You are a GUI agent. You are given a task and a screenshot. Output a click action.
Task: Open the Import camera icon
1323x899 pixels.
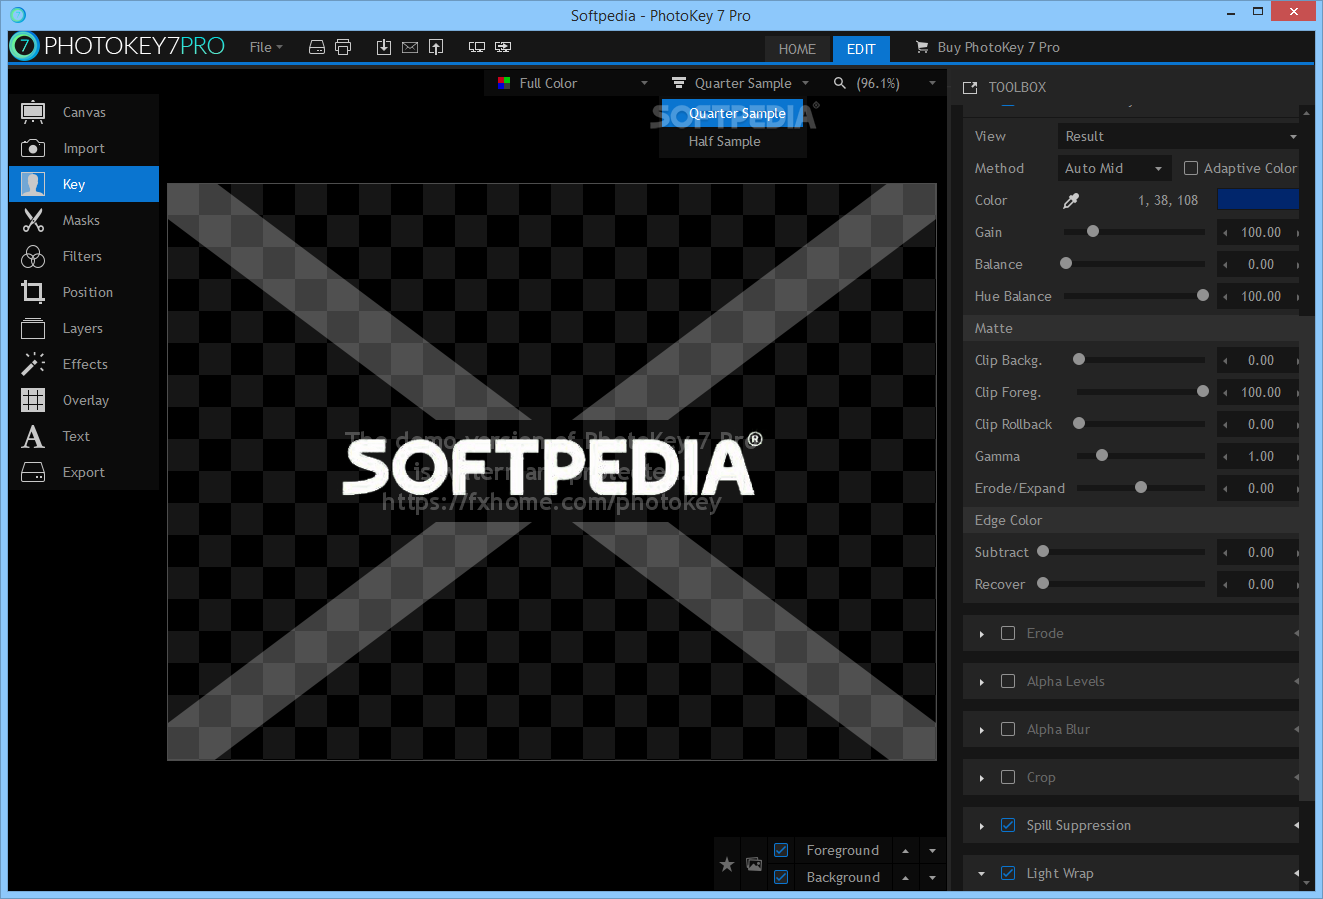coord(33,148)
